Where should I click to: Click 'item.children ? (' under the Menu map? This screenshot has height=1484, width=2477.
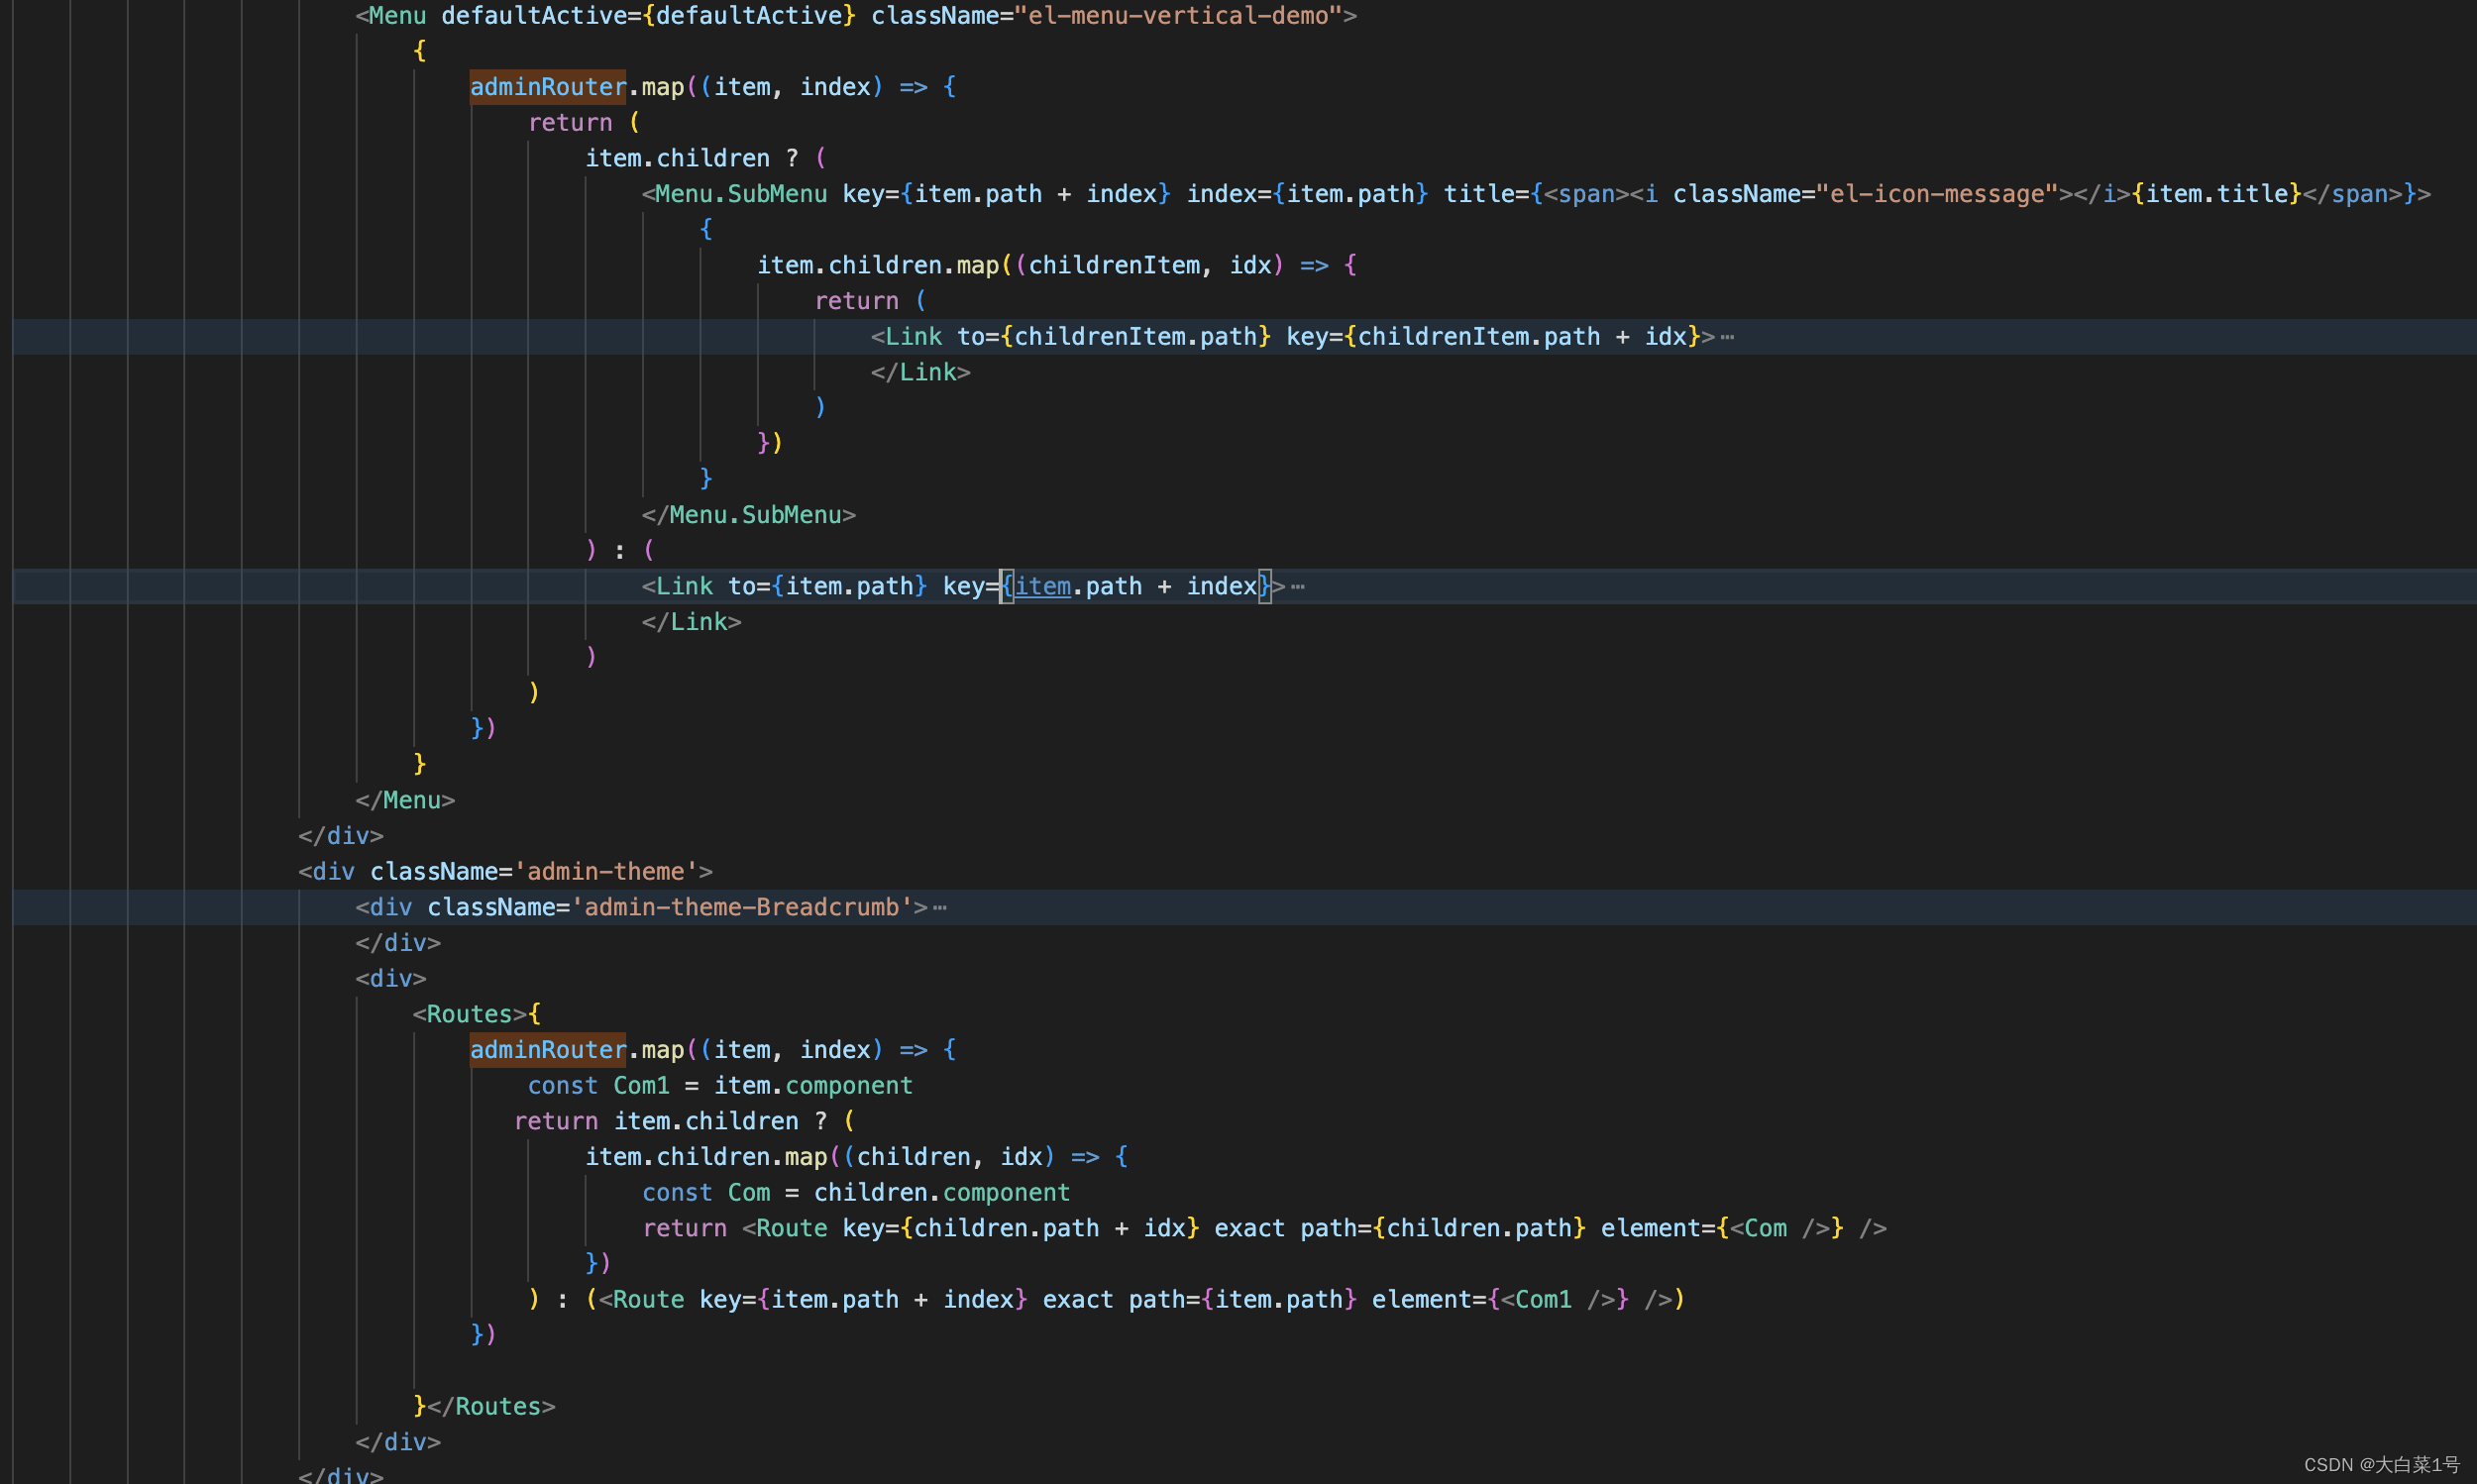coord(706,158)
